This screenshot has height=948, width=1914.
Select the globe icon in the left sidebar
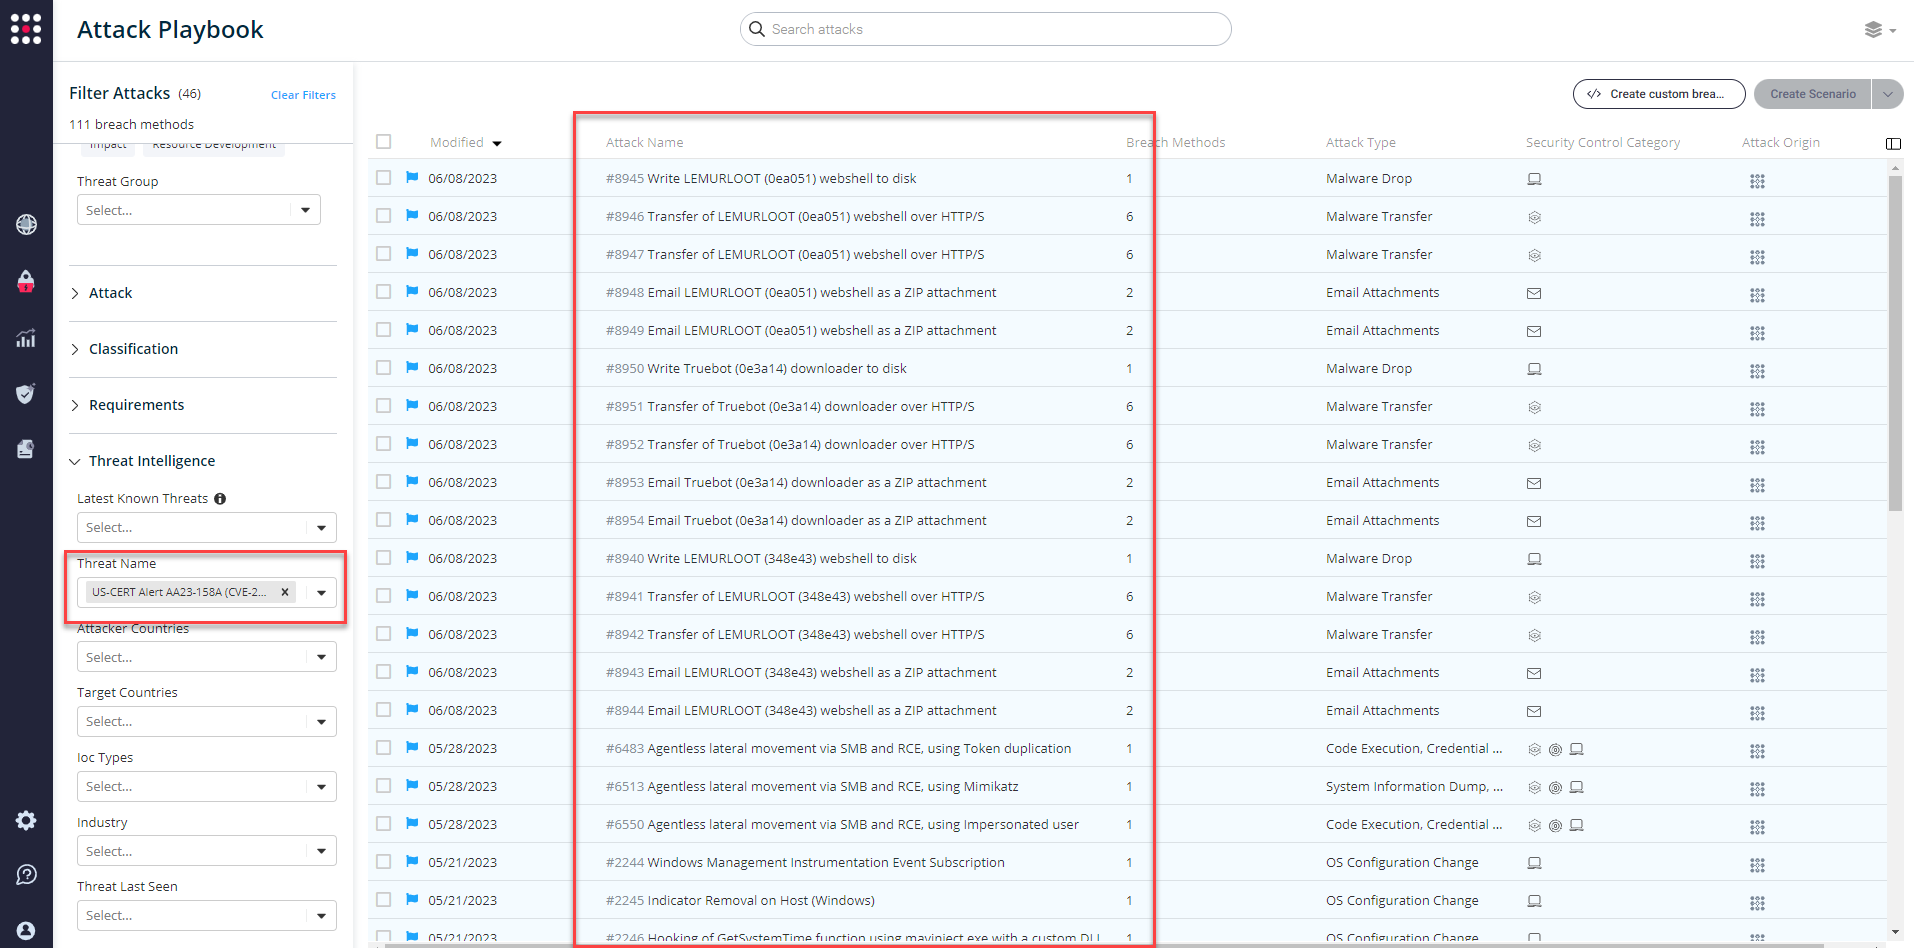click(x=26, y=224)
